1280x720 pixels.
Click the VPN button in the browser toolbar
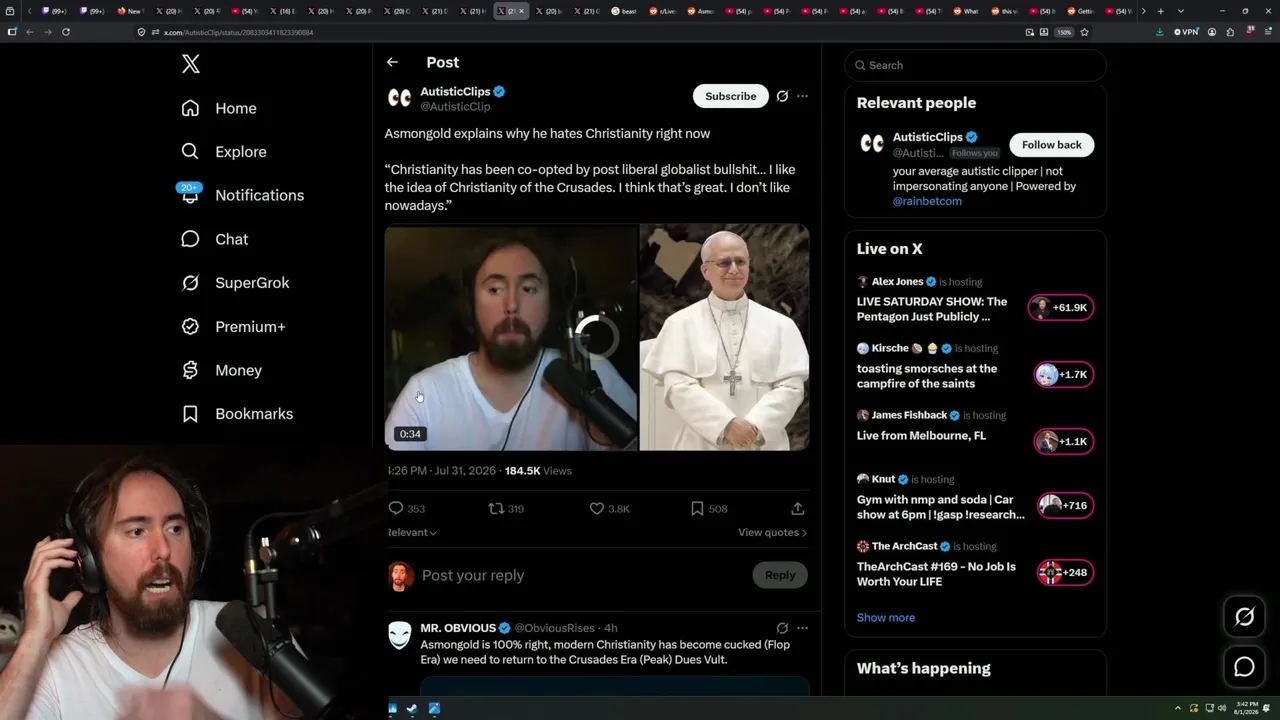coord(1186,32)
